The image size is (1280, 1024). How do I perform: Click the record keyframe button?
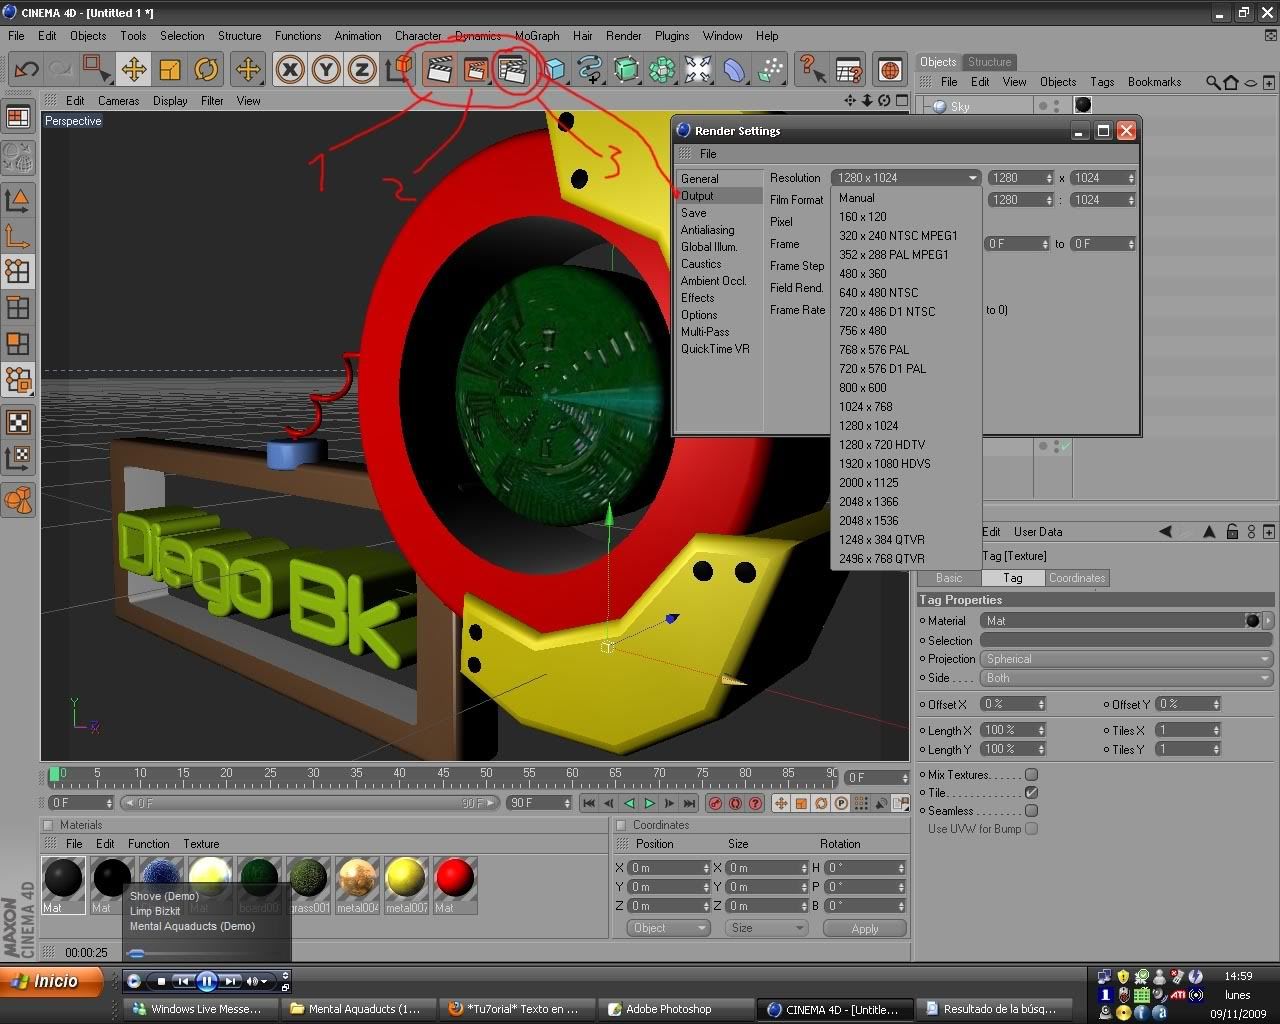[x=715, y=803]
